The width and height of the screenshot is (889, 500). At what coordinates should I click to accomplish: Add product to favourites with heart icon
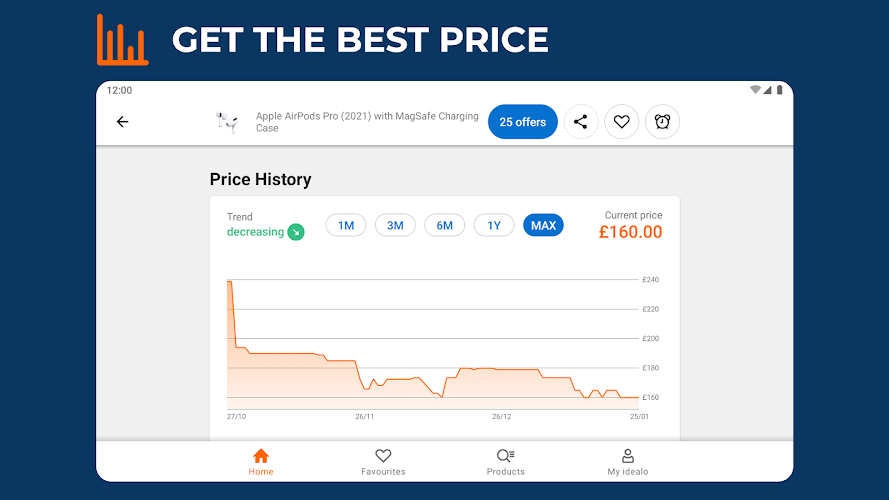621,122
